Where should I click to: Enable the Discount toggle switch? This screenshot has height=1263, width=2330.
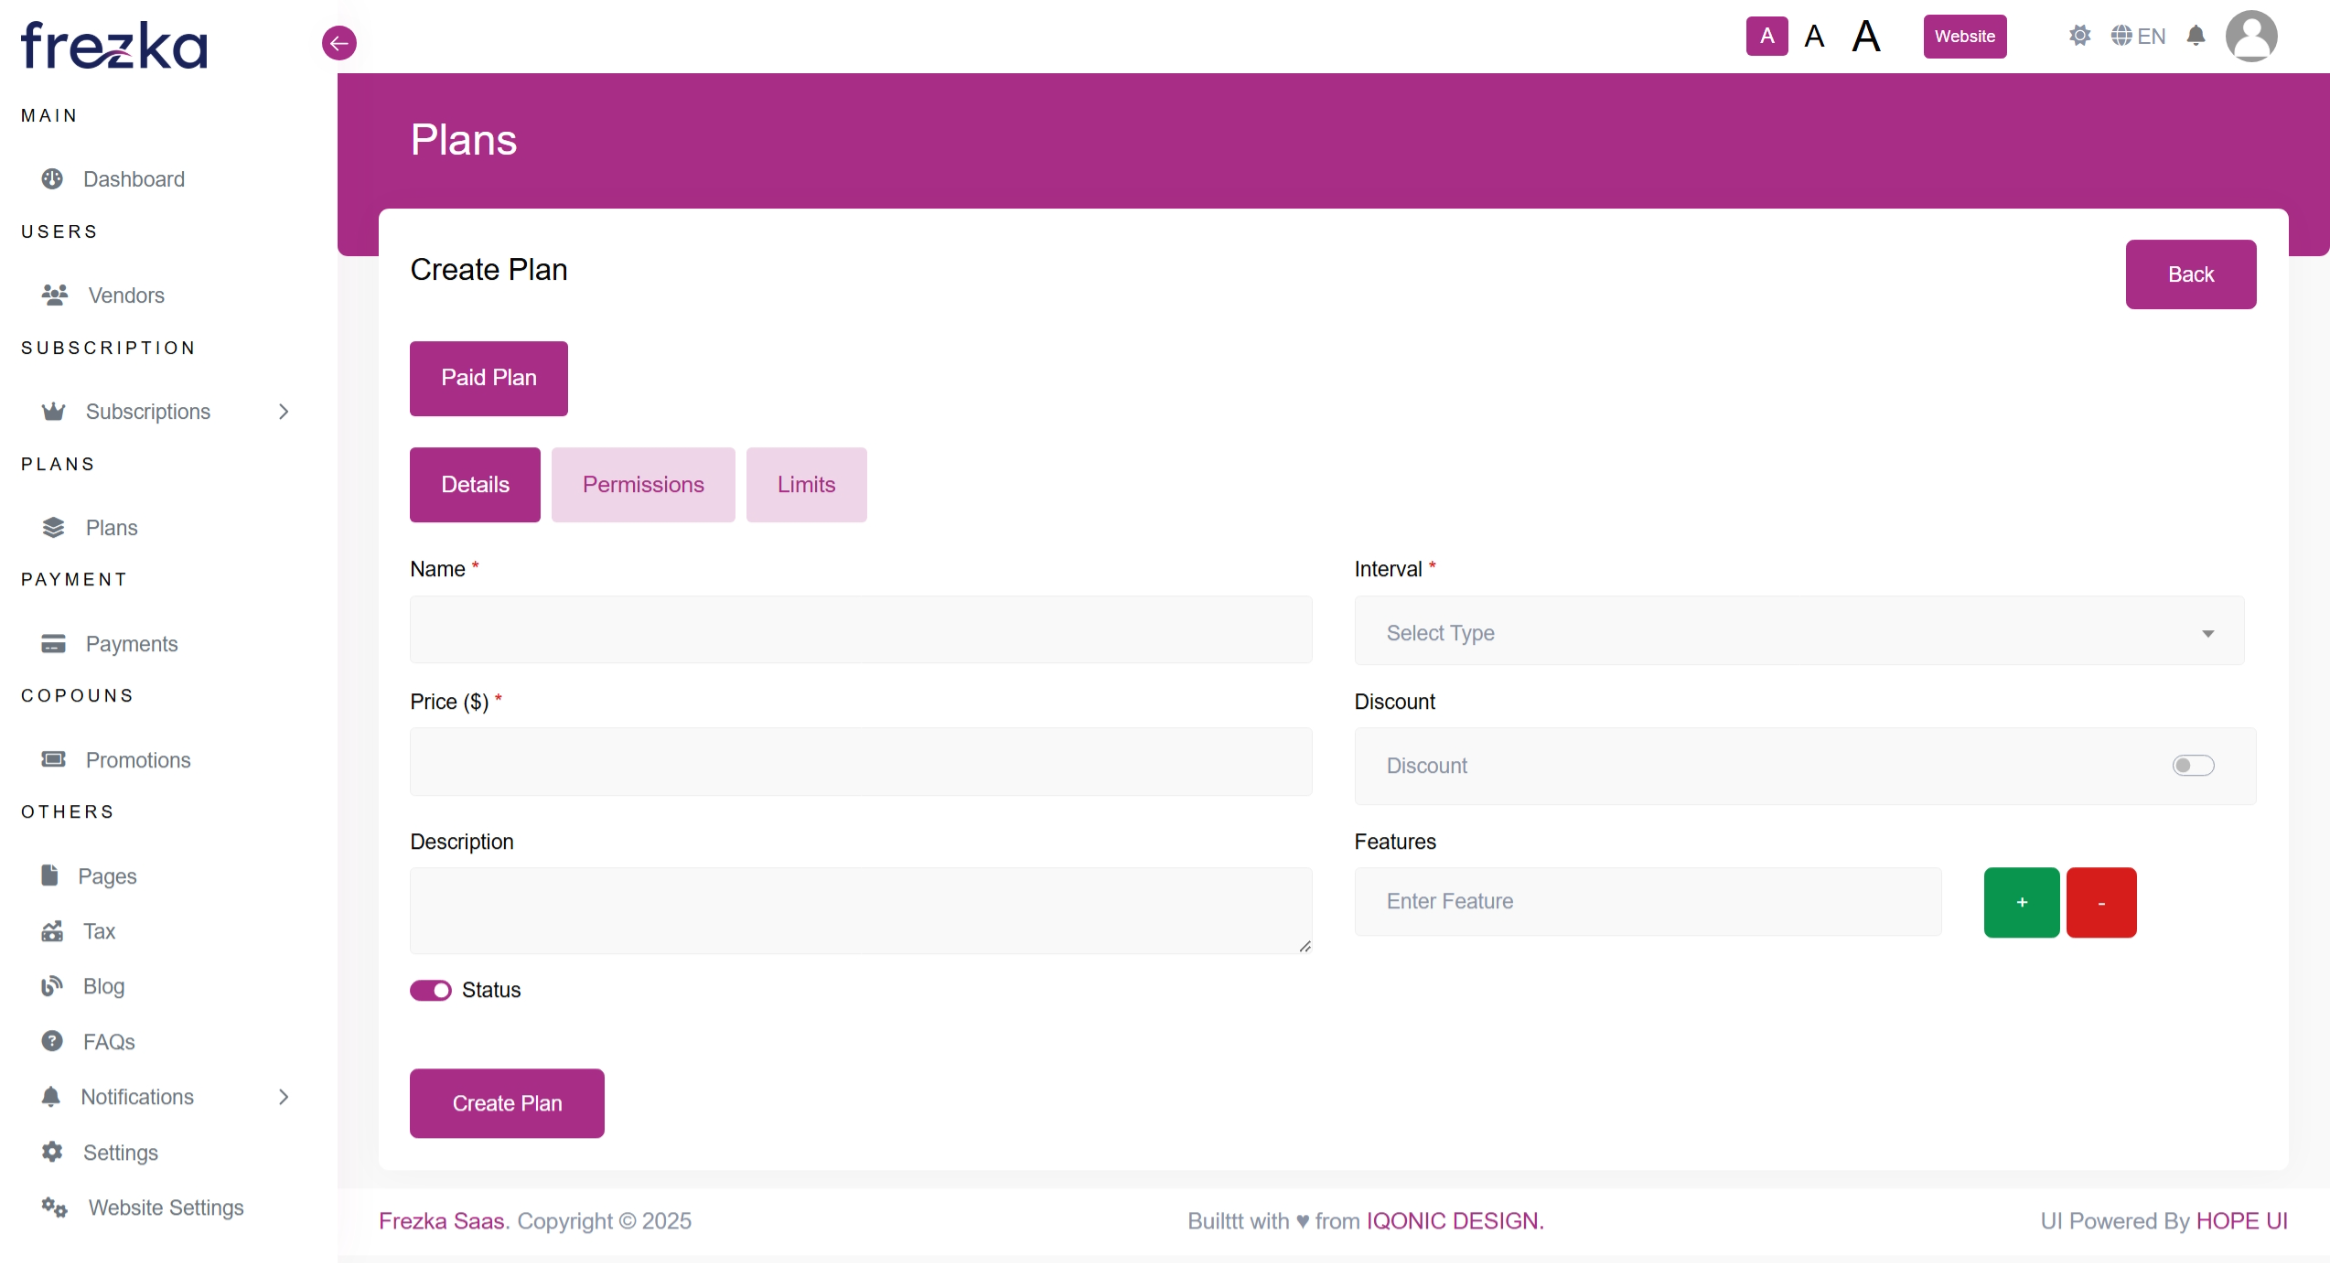click(x=2192, y=766)
